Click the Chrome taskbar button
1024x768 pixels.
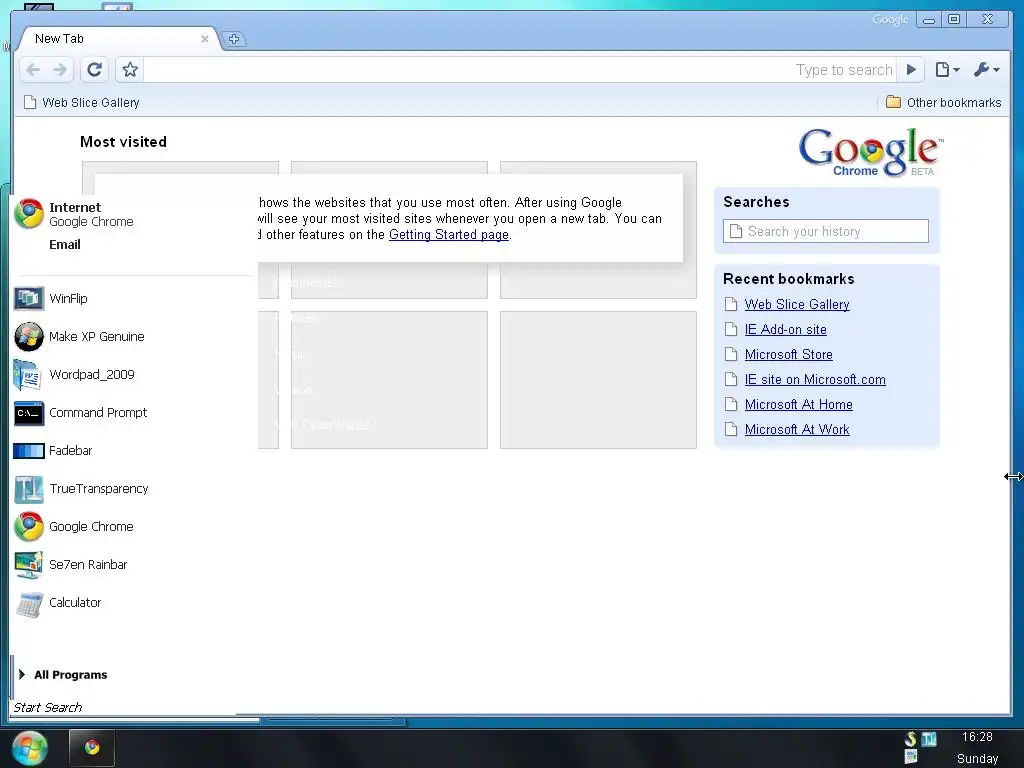[x=92, y=748]
